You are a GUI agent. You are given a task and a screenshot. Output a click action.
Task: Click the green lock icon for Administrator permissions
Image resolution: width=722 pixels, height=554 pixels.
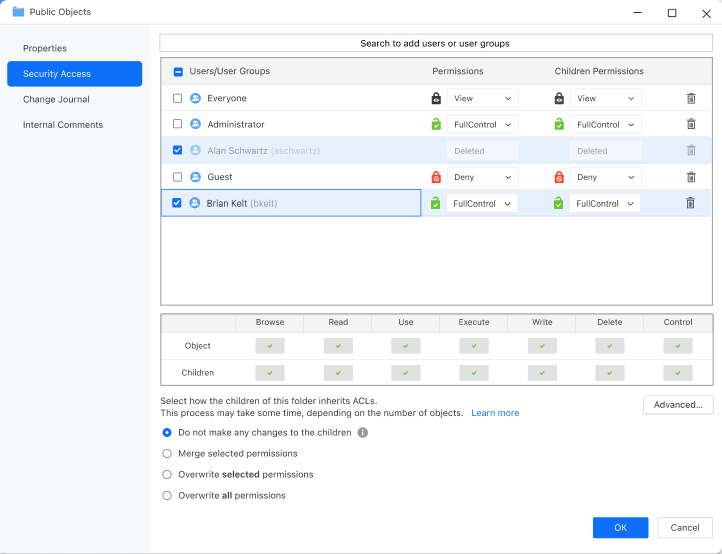tap(436, 124)
